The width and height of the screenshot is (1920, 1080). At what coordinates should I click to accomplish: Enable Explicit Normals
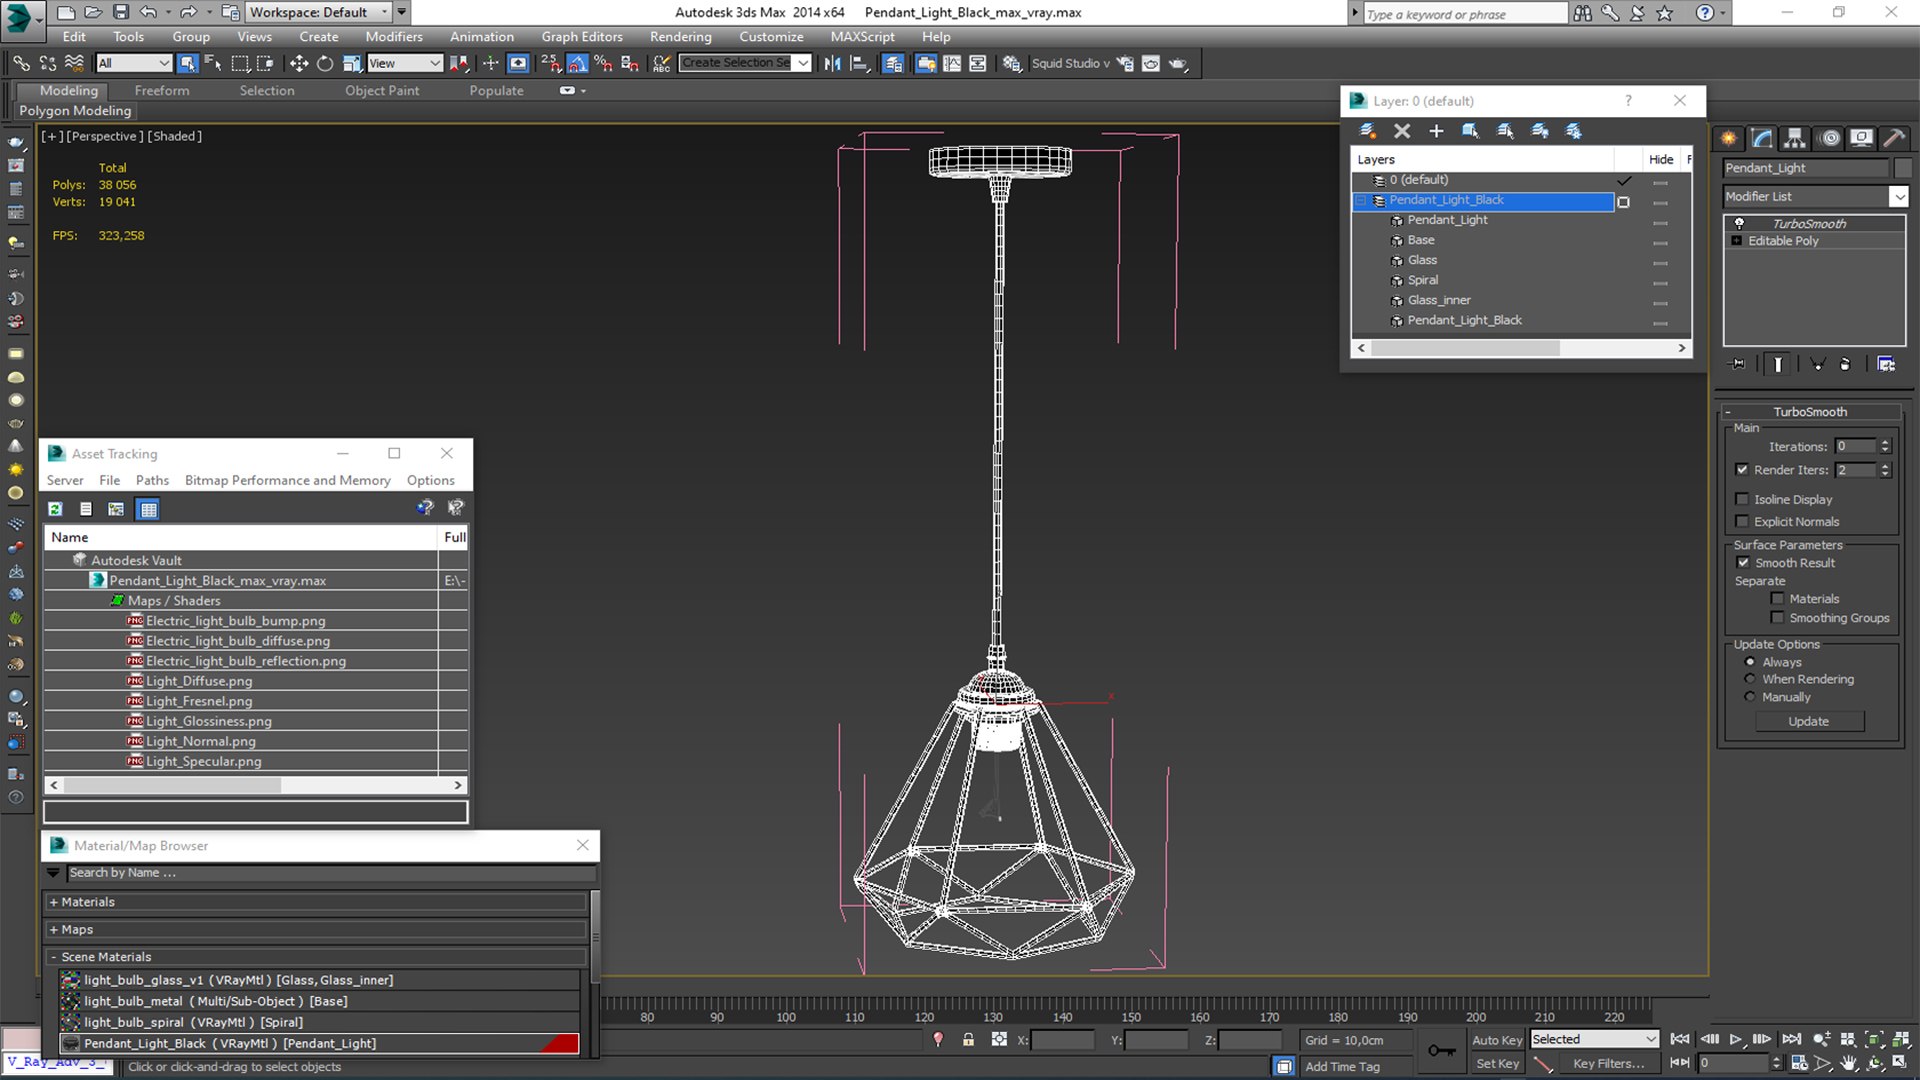1742,521
